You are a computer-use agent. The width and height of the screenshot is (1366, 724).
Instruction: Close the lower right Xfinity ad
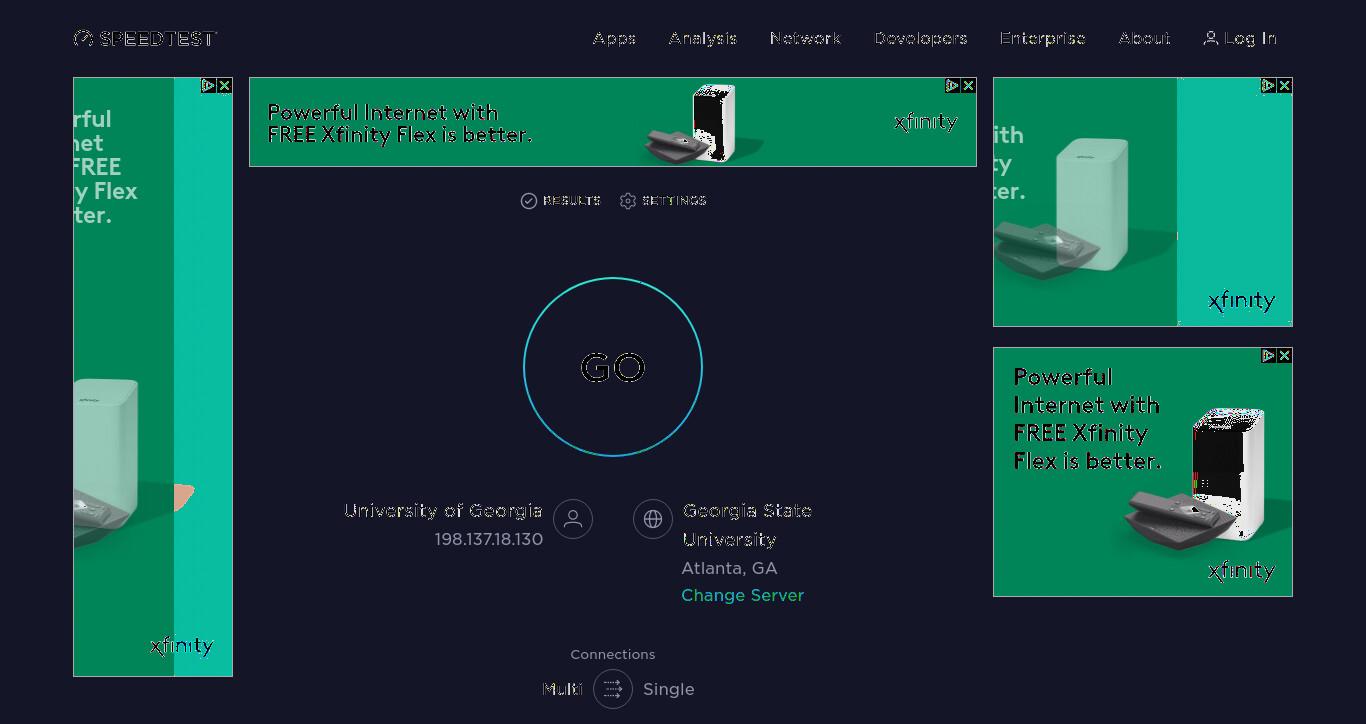[x=1284, y=356]
